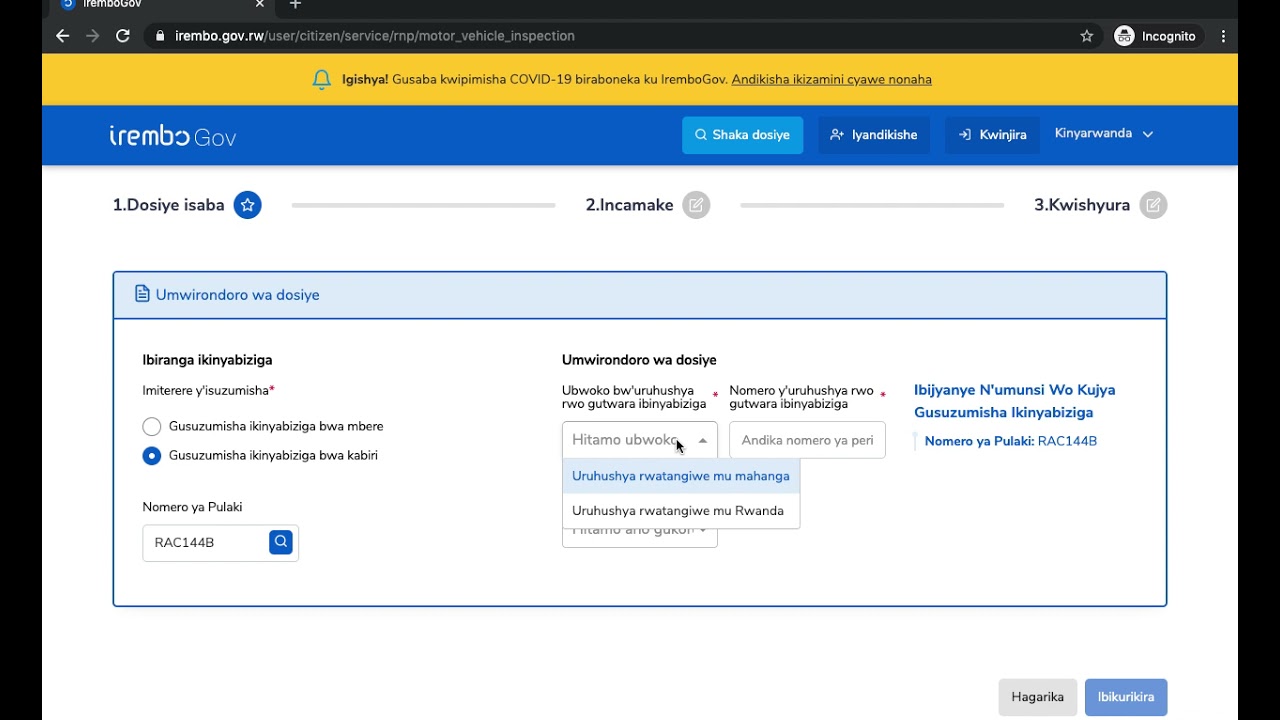
Task: Click the 2.Incamake step label
Action: pos(629,205)
